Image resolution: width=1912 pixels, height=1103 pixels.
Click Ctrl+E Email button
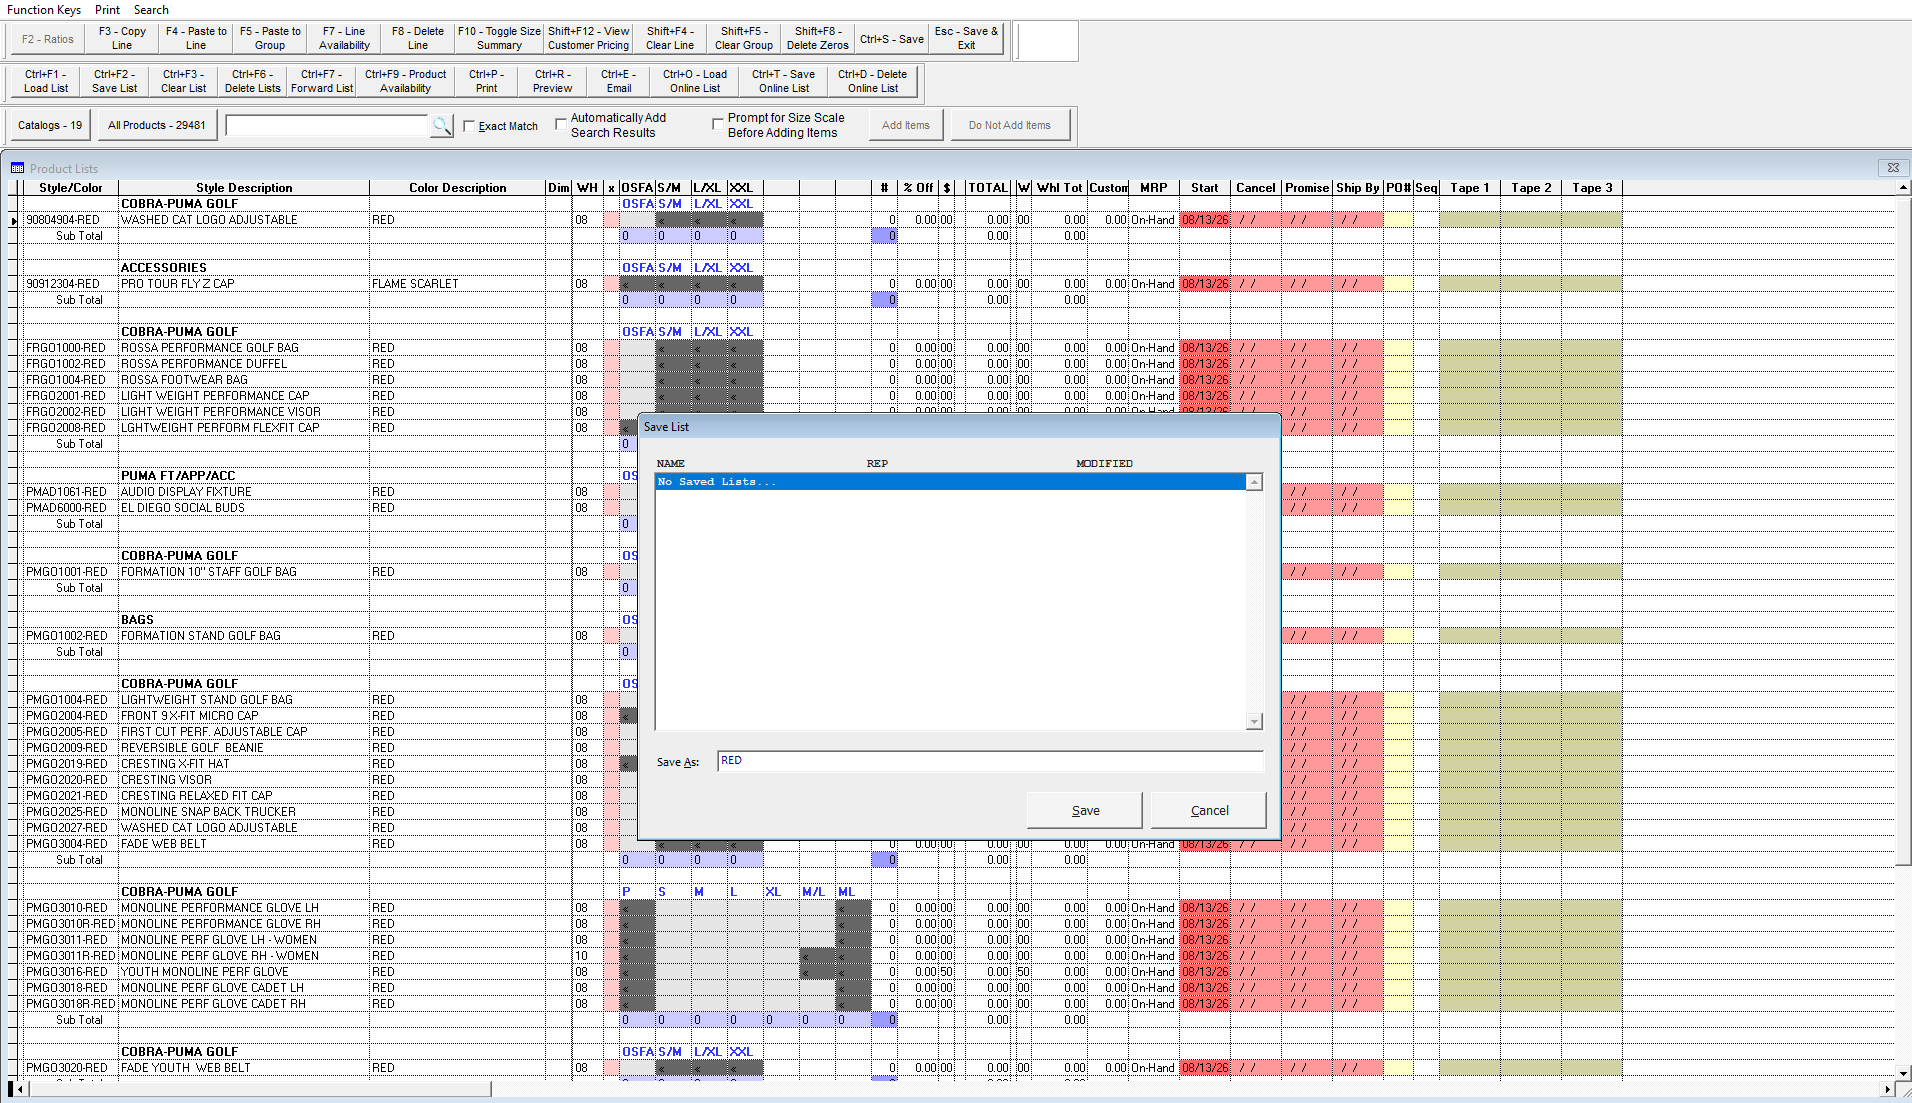pyautogui.click(x=619, y=81)
